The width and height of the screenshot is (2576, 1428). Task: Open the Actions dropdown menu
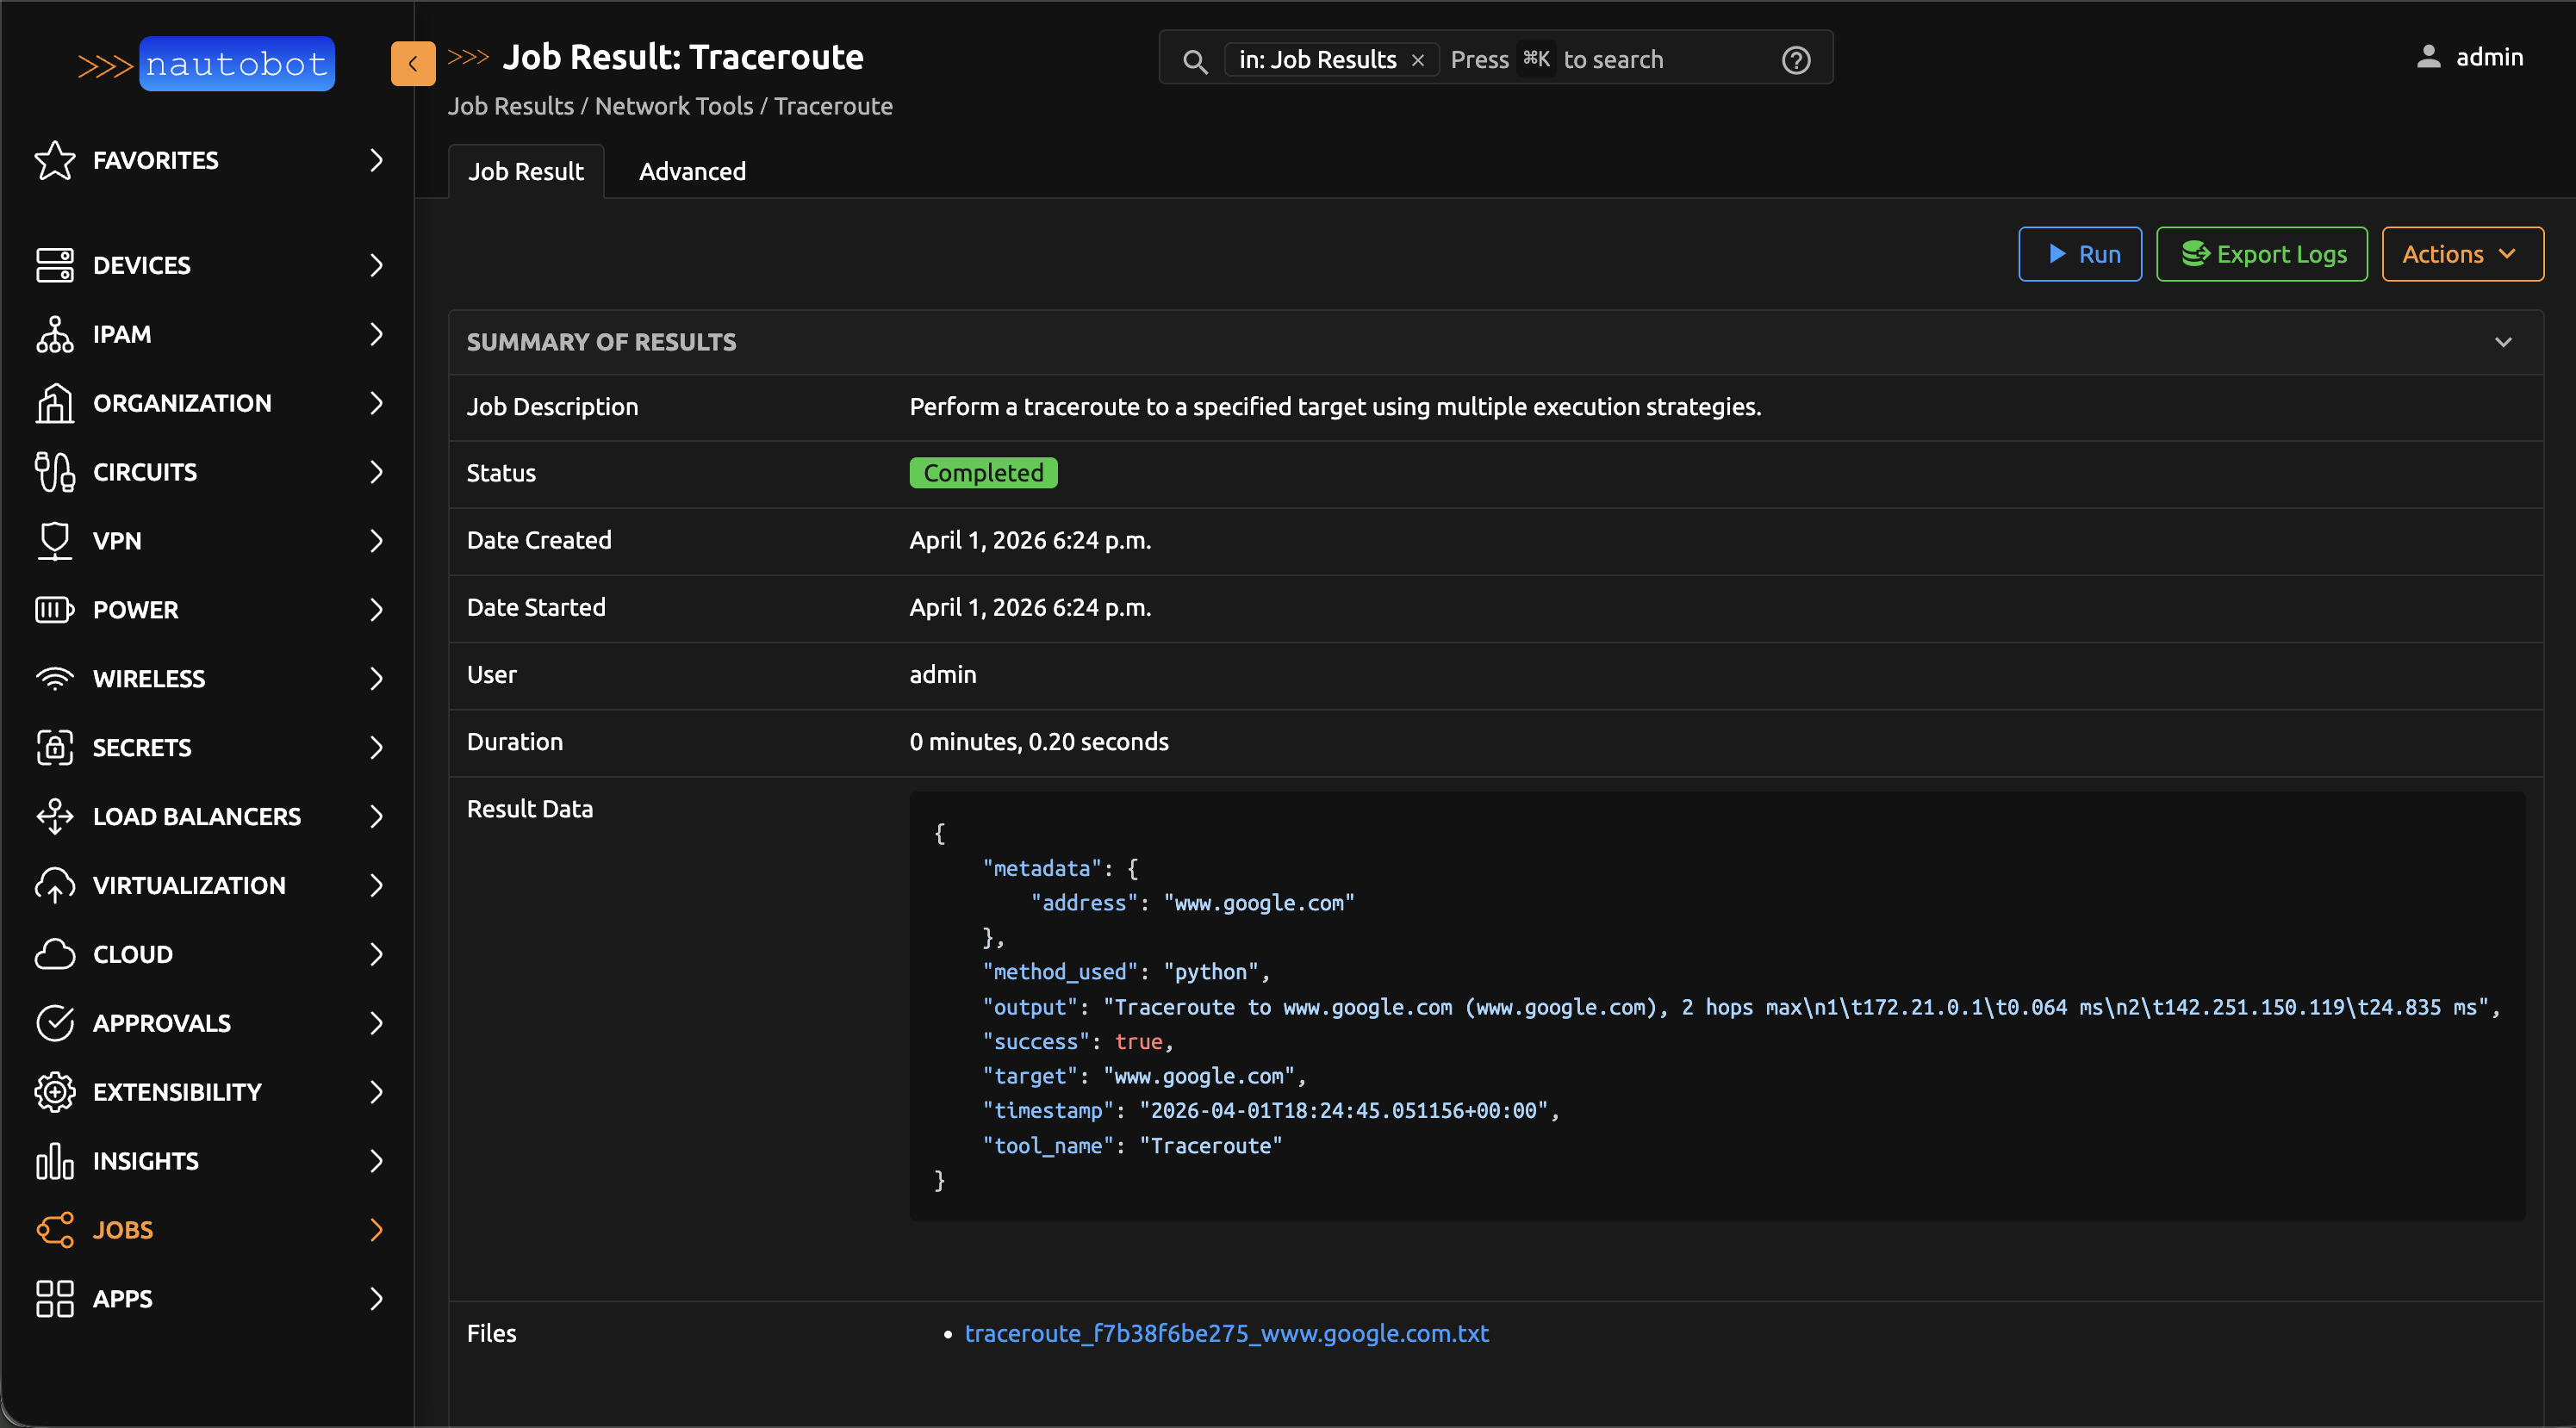click(2461, 254)
